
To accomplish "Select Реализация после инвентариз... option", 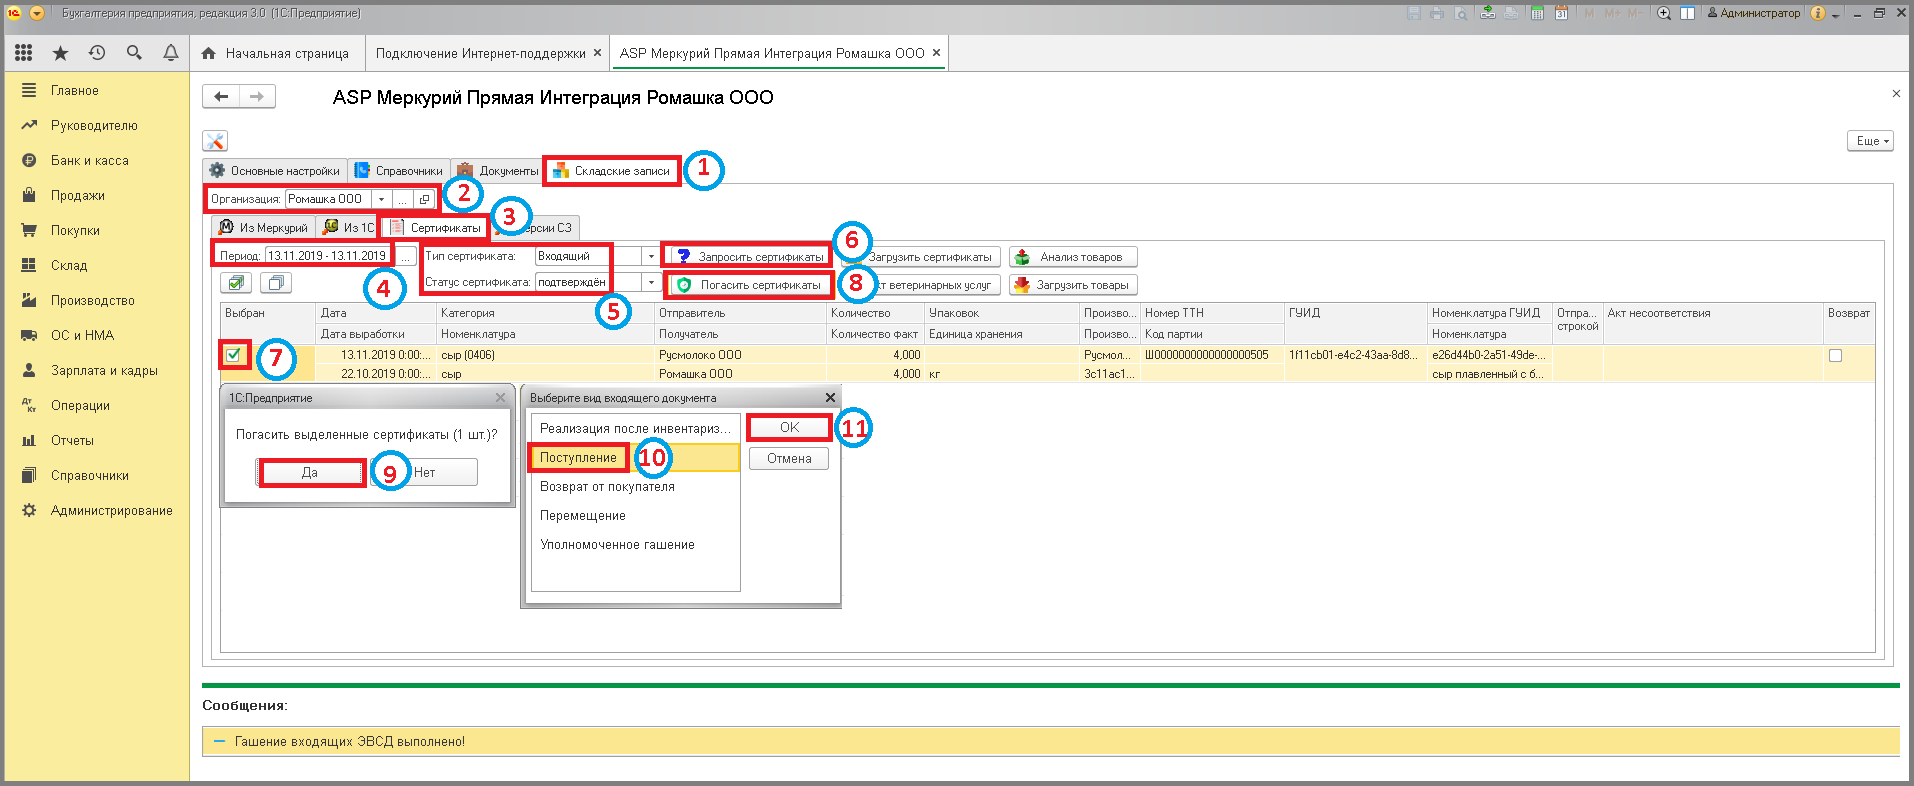I will pos(635,428).
